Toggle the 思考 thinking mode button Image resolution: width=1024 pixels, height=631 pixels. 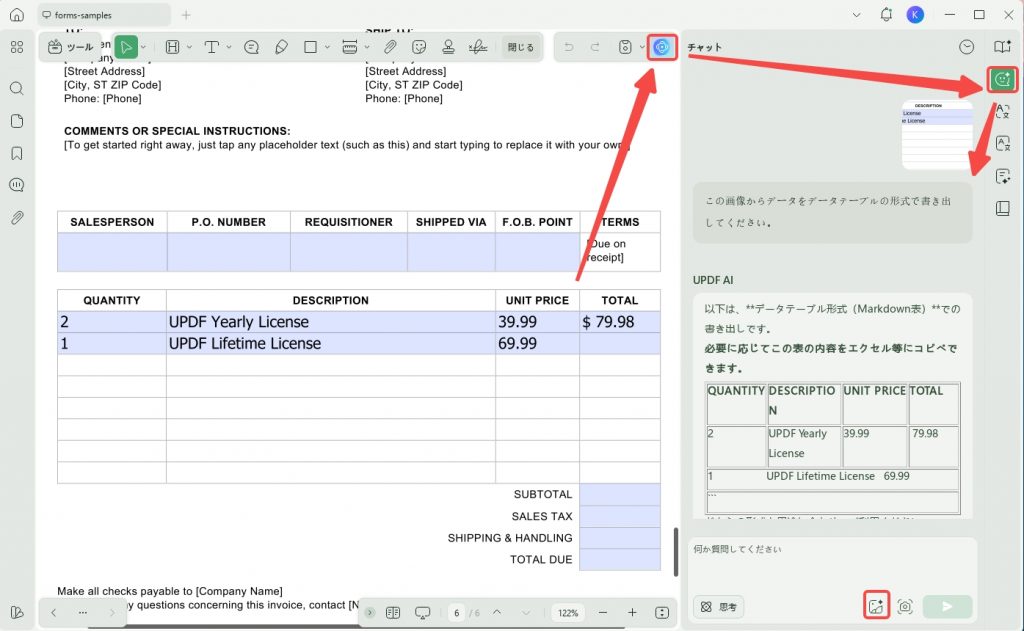tap(718, 607)
